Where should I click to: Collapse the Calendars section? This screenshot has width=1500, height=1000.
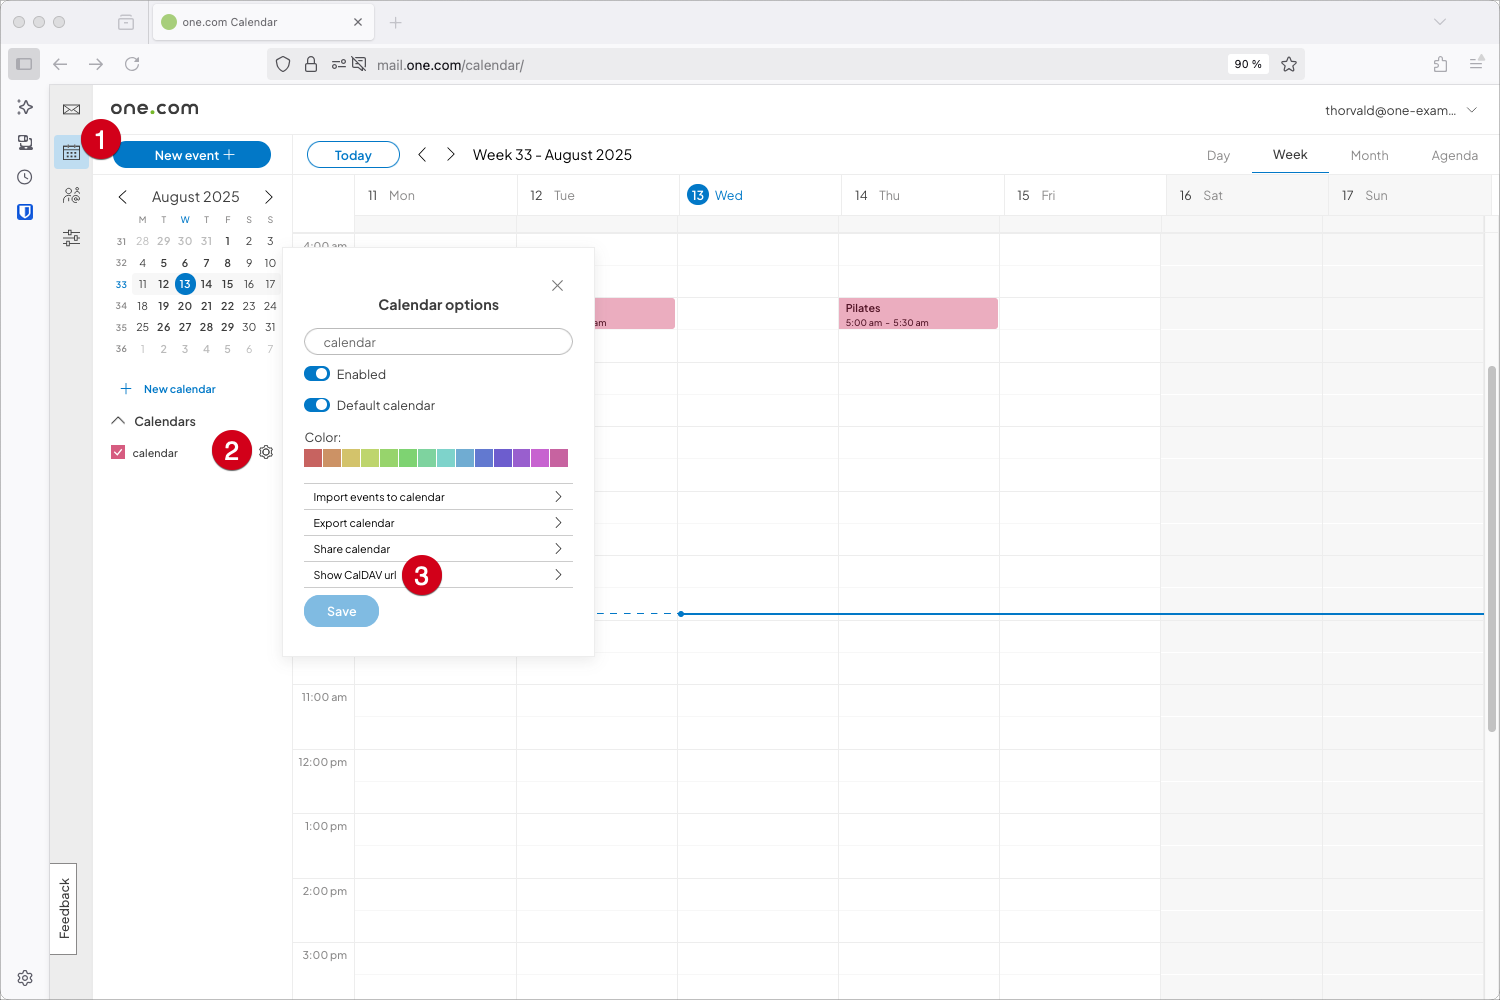pyautogui.click(x=117, y=421)
